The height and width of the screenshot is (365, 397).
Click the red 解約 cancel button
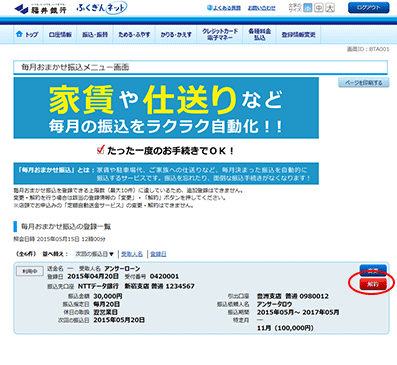(x=373, y=284)
